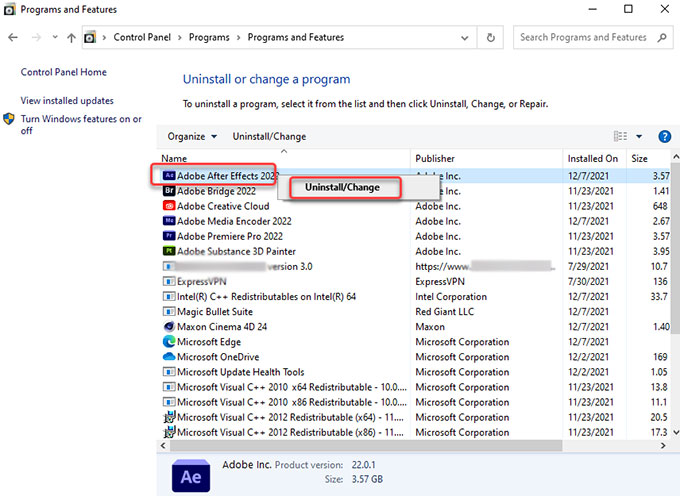The image size is (680, 496).
Task: Sort by the Installed On column header
Action: tap(593, 159)
